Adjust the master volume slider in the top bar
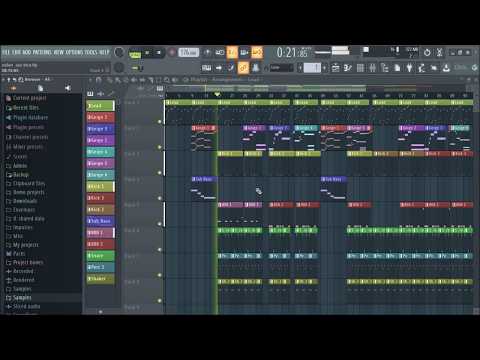 click(323, 52)
